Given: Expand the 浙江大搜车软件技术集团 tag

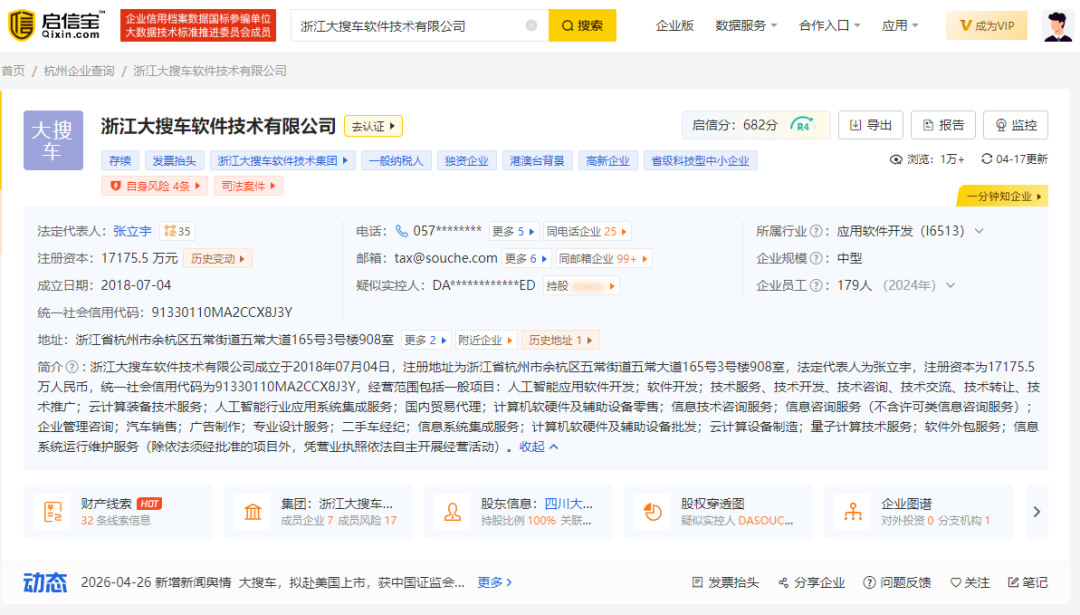Looking at the screenshot, I should click(x=282, y=160).
